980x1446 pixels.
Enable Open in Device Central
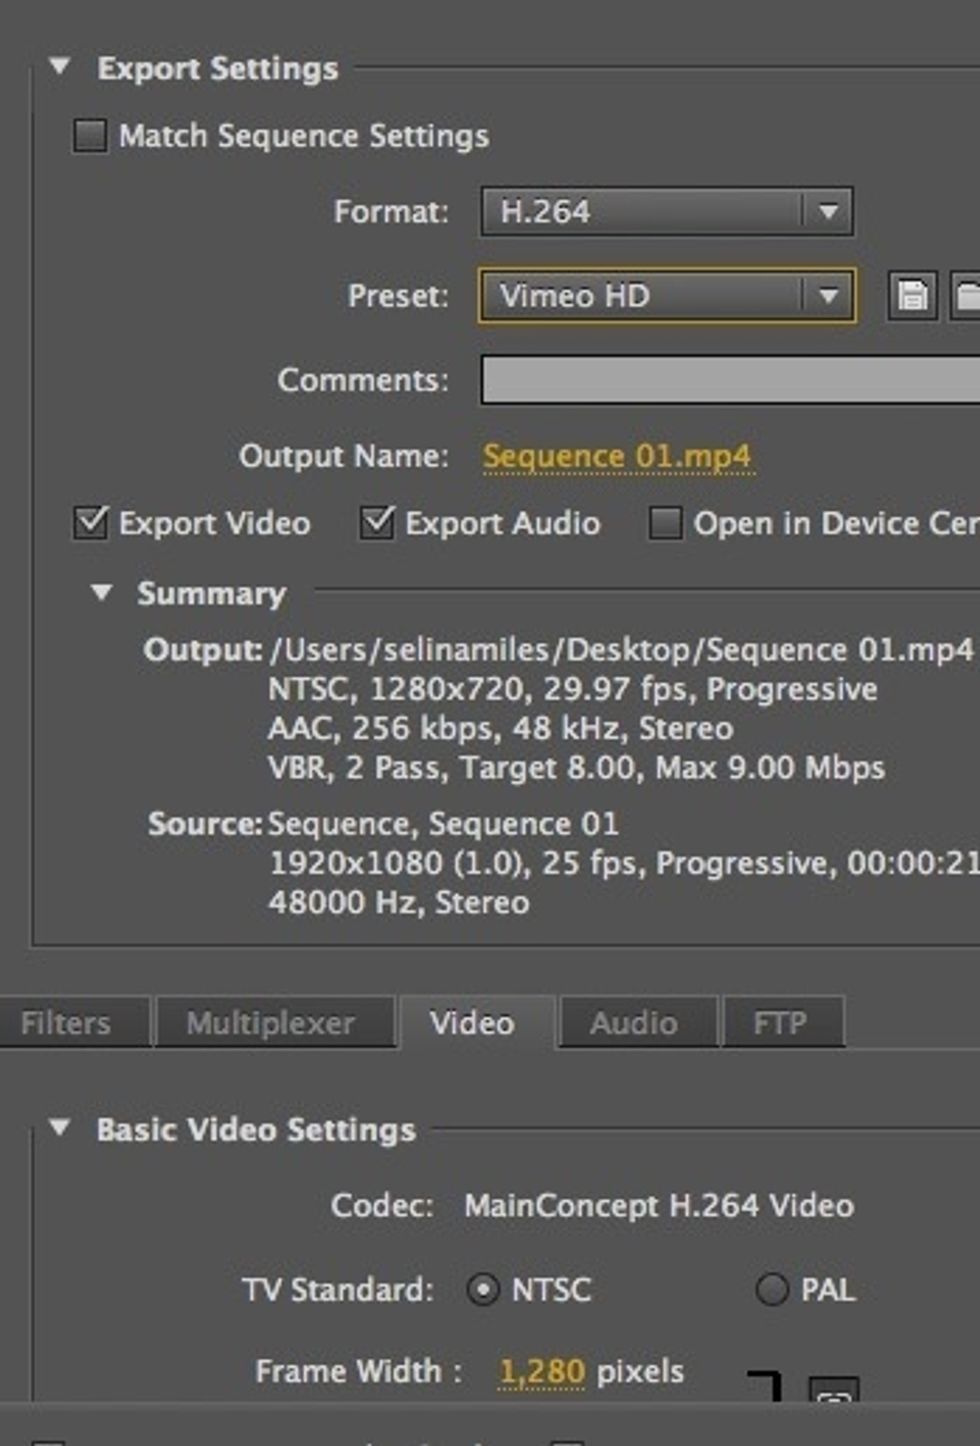664,523
